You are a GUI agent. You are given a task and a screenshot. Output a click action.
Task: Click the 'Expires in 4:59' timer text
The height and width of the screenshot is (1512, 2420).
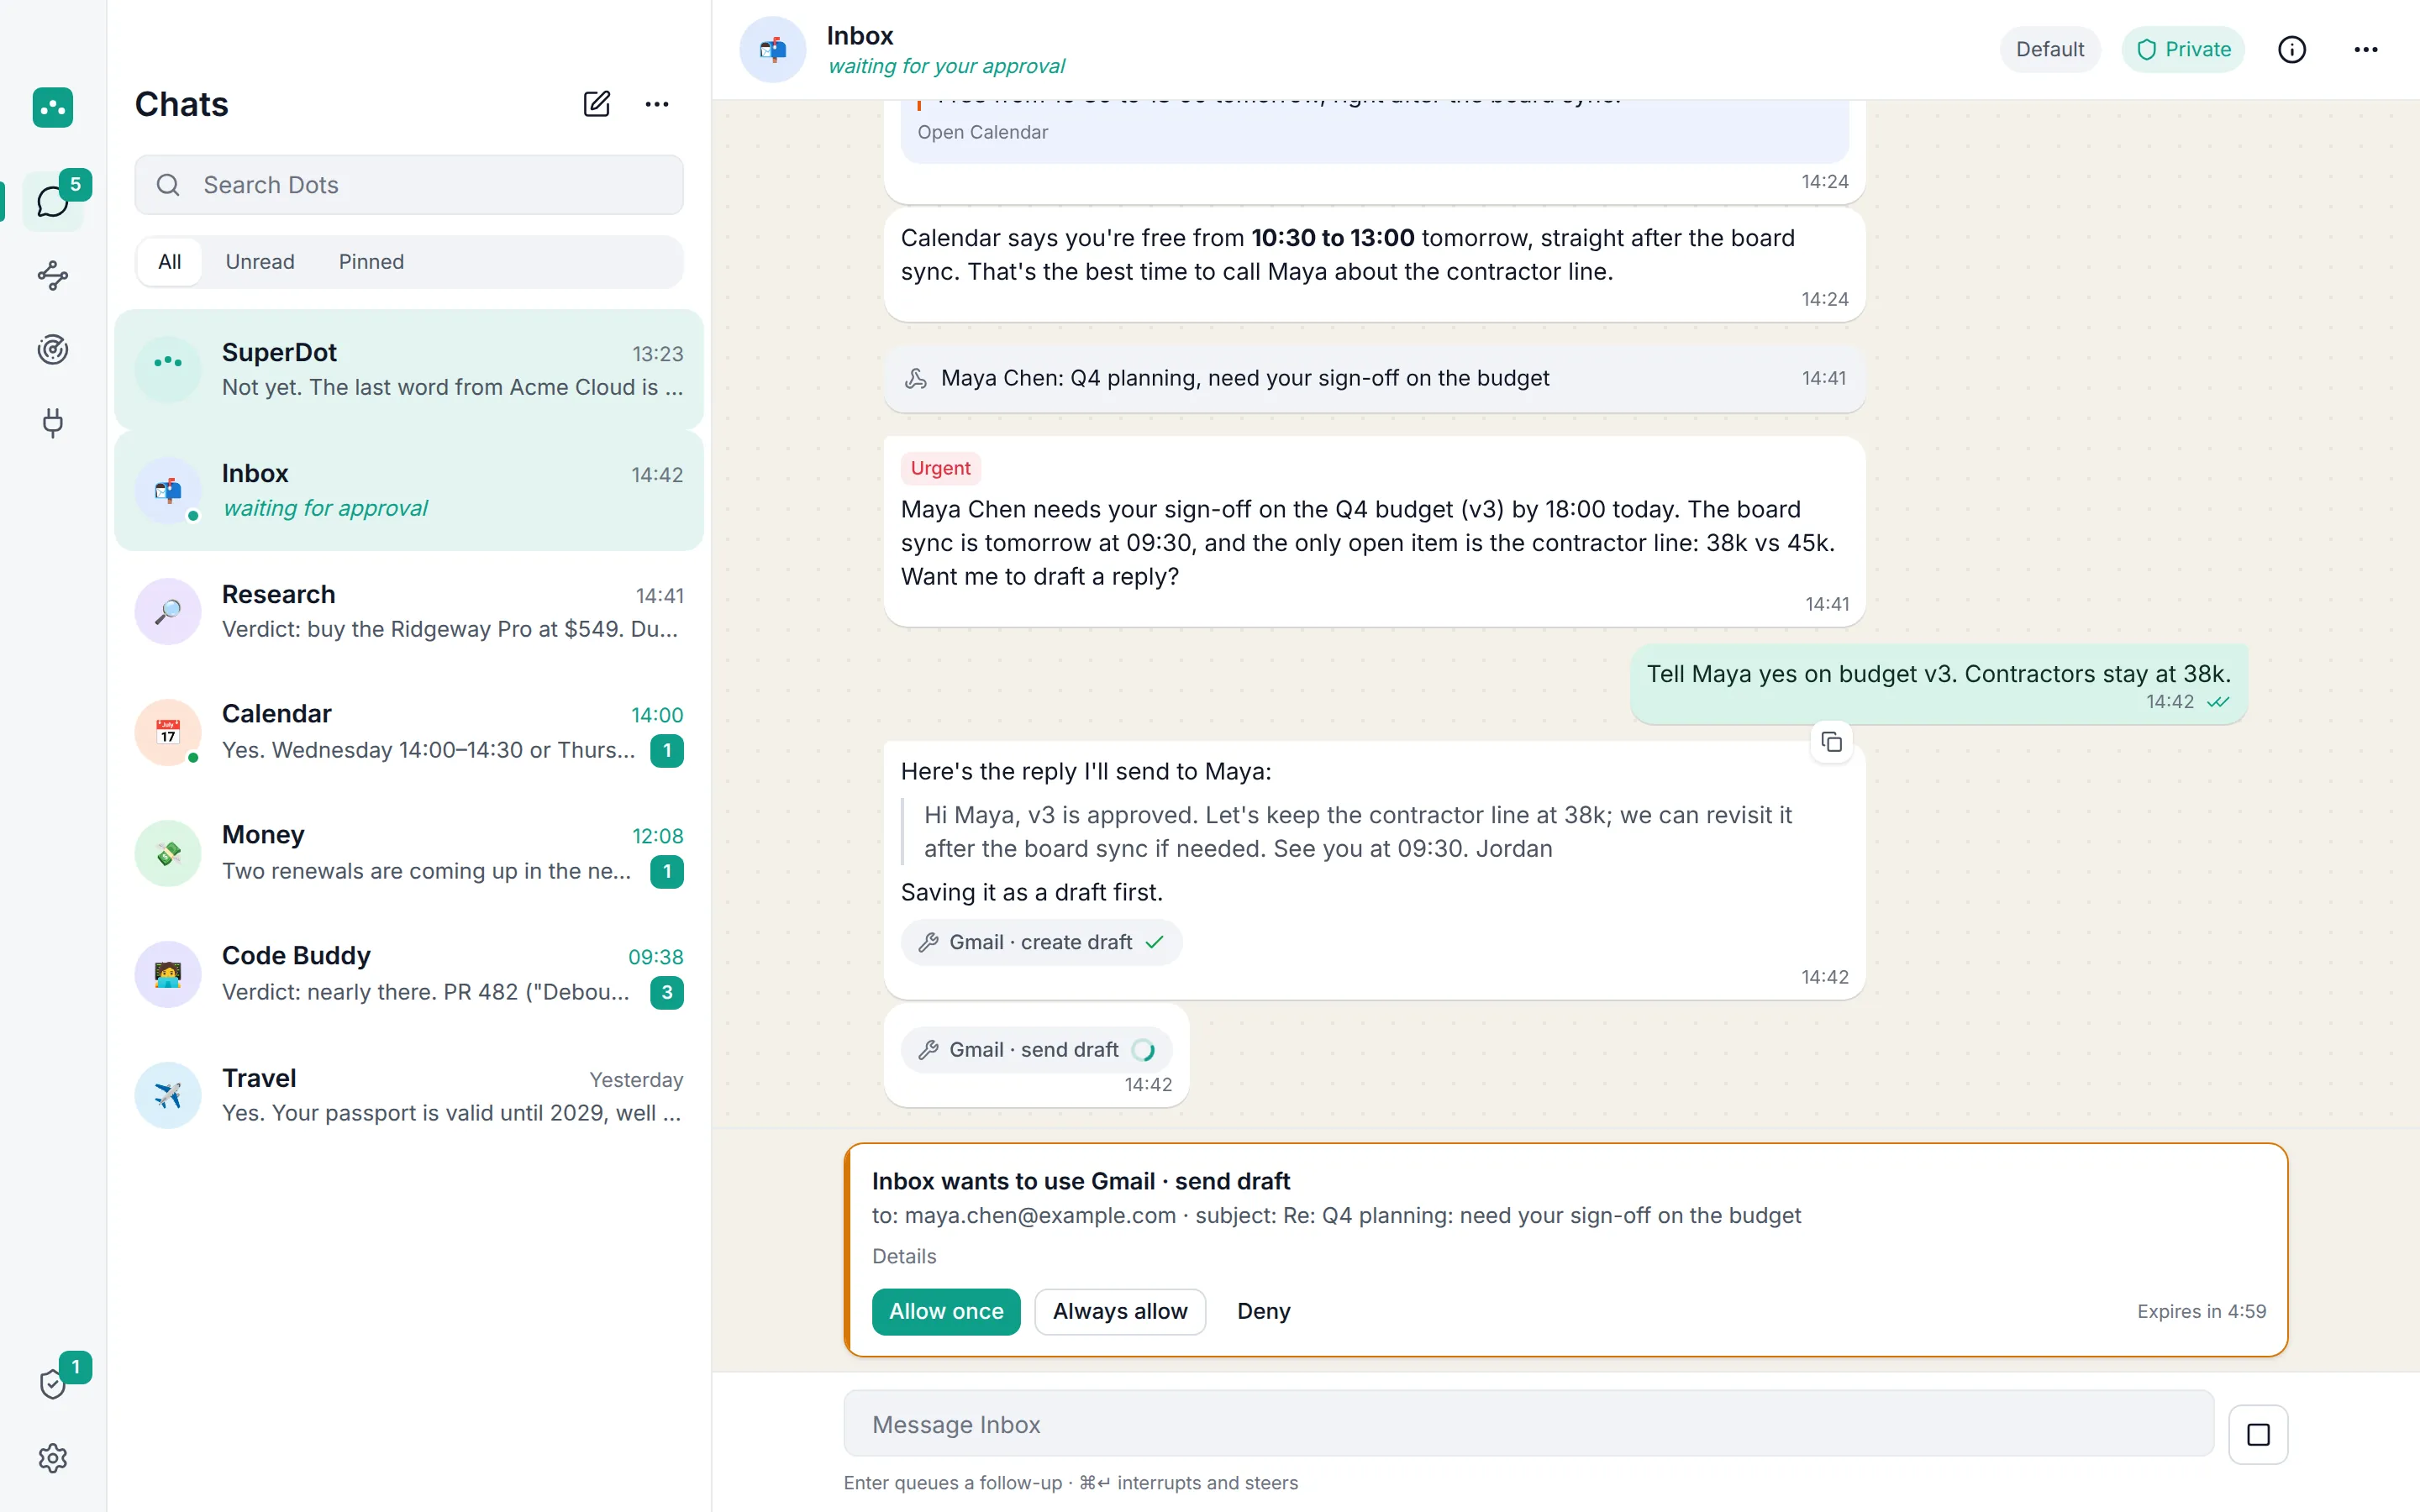(2201, 1311)
